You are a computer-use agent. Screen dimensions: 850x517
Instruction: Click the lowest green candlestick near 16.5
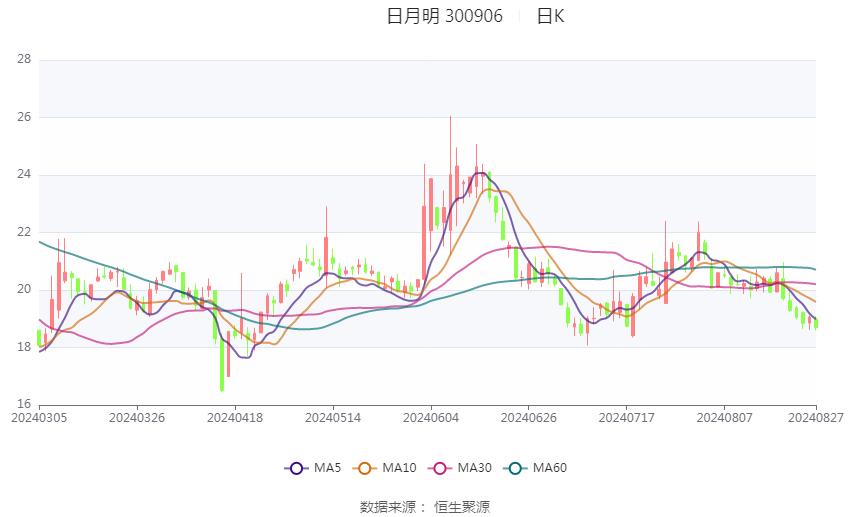222,364
